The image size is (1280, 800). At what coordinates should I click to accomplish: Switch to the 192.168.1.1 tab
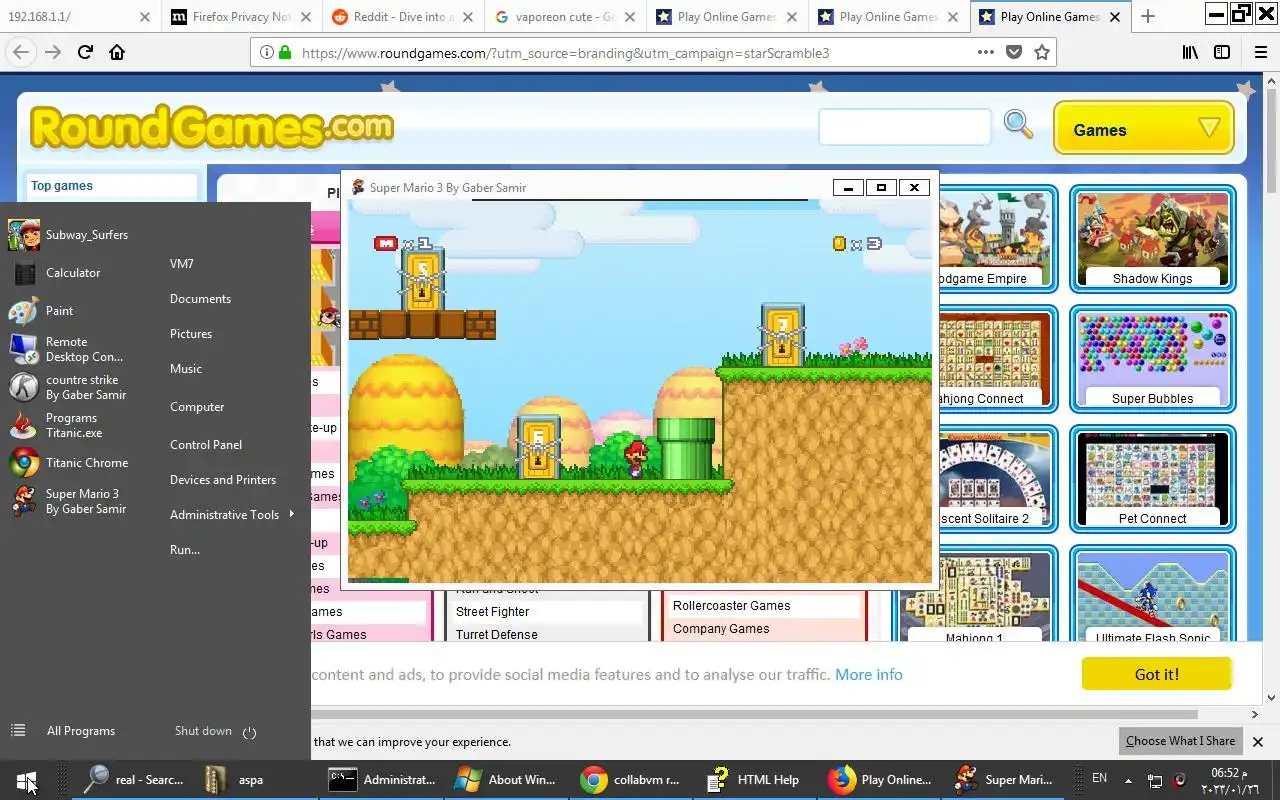tap(80, 16)
